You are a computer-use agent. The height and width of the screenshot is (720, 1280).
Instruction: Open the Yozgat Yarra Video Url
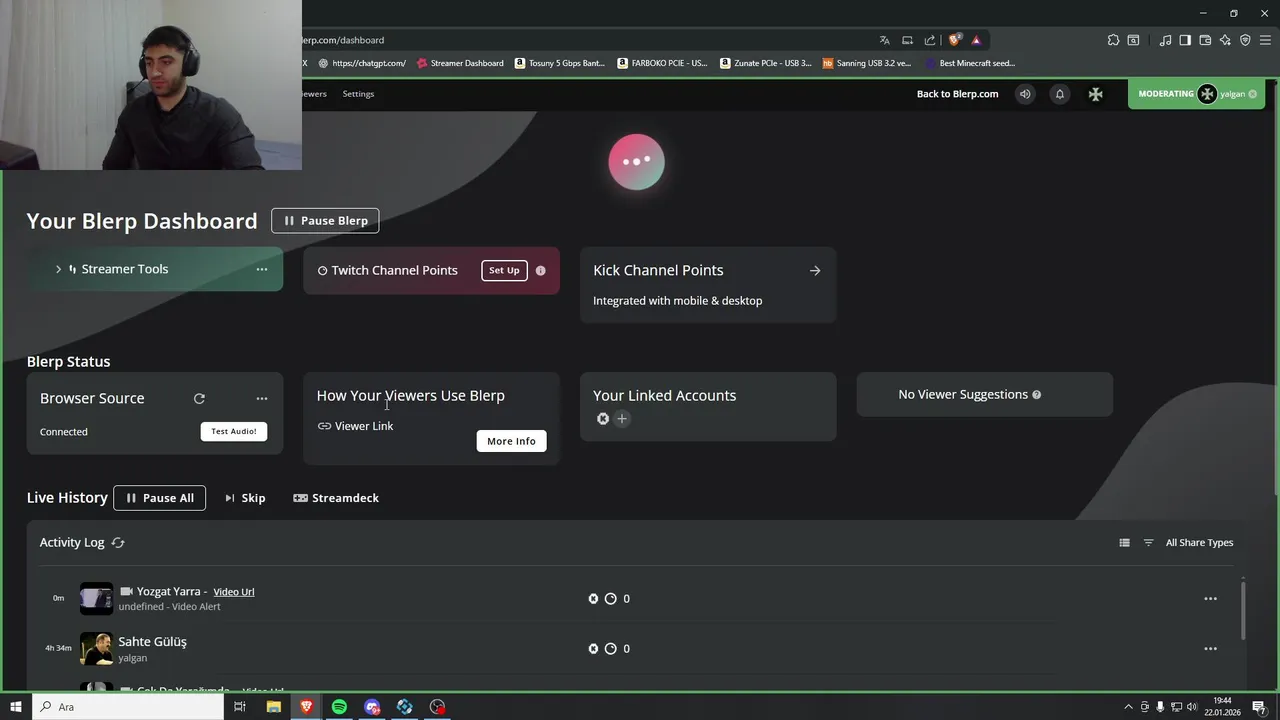[x=234, y=592]
